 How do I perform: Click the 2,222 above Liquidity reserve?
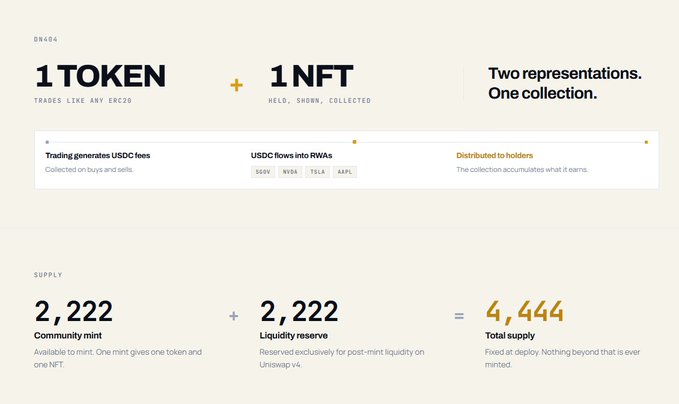[299, 312]
